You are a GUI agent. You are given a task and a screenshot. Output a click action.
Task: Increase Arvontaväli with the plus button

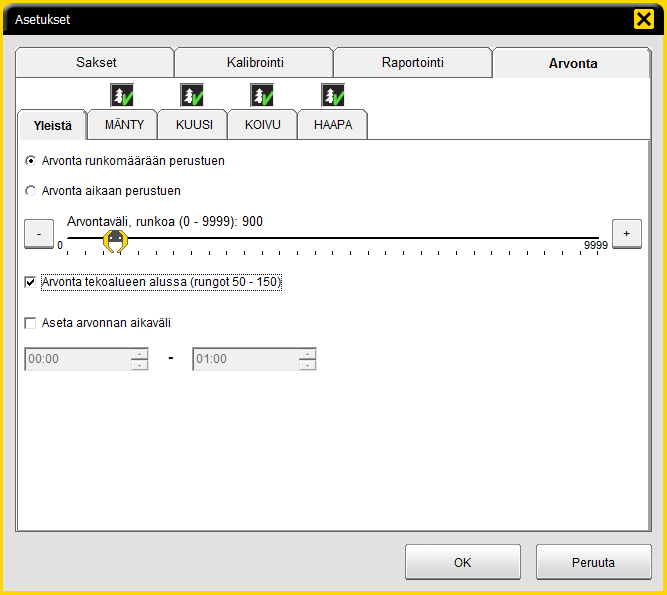627,233
